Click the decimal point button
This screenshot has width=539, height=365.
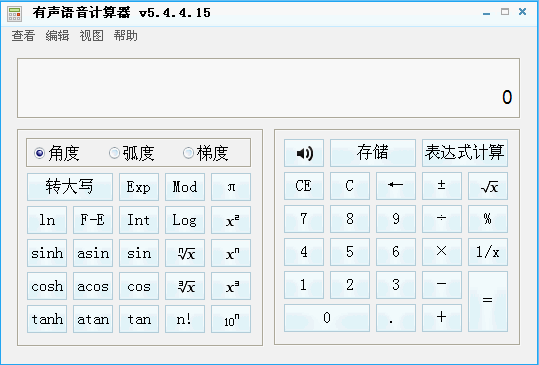point(396,318)
